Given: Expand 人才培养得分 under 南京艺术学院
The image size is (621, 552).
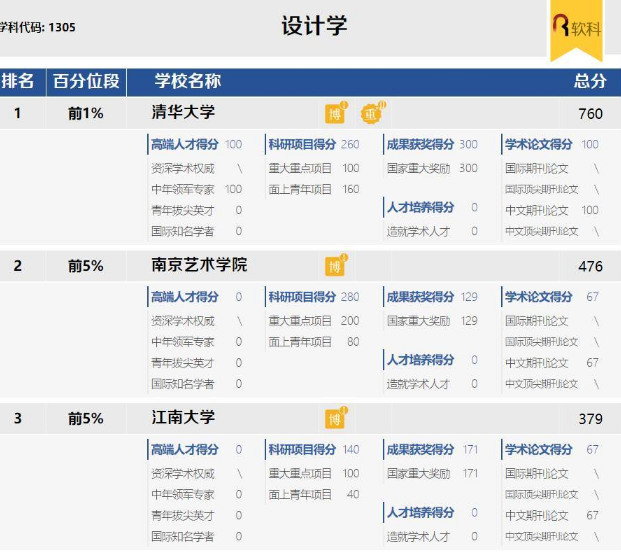Looking at the screenshot, I should coord(420,360).
